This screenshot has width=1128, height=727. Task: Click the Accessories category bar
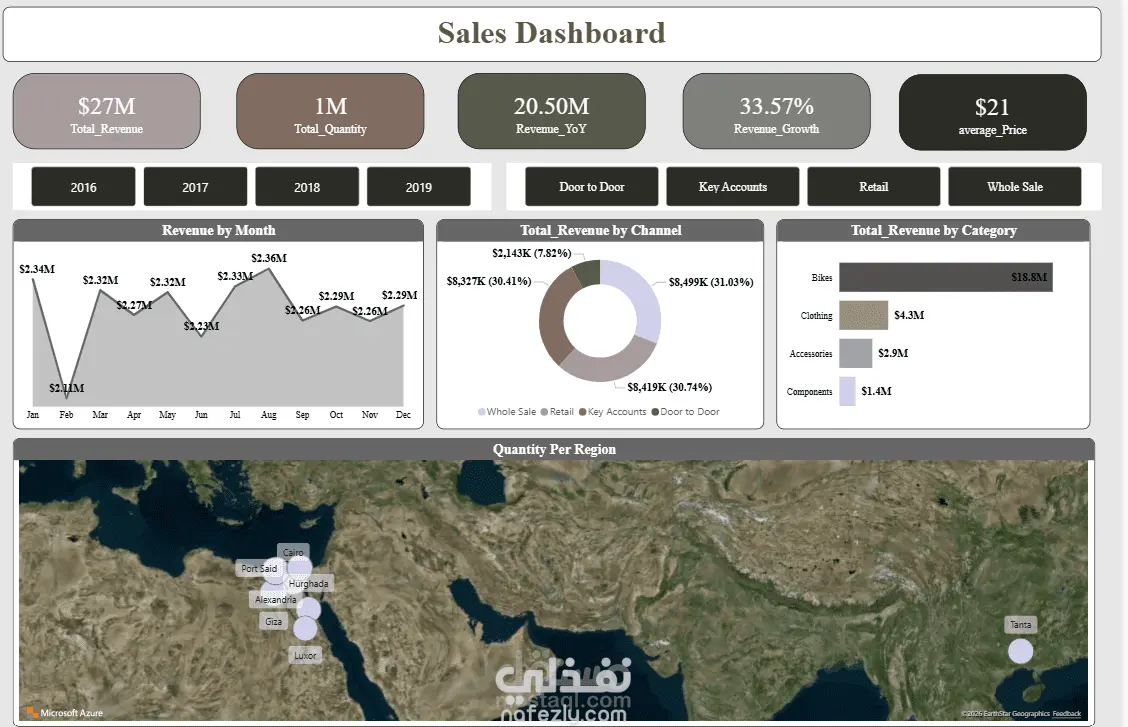[855, 353]
